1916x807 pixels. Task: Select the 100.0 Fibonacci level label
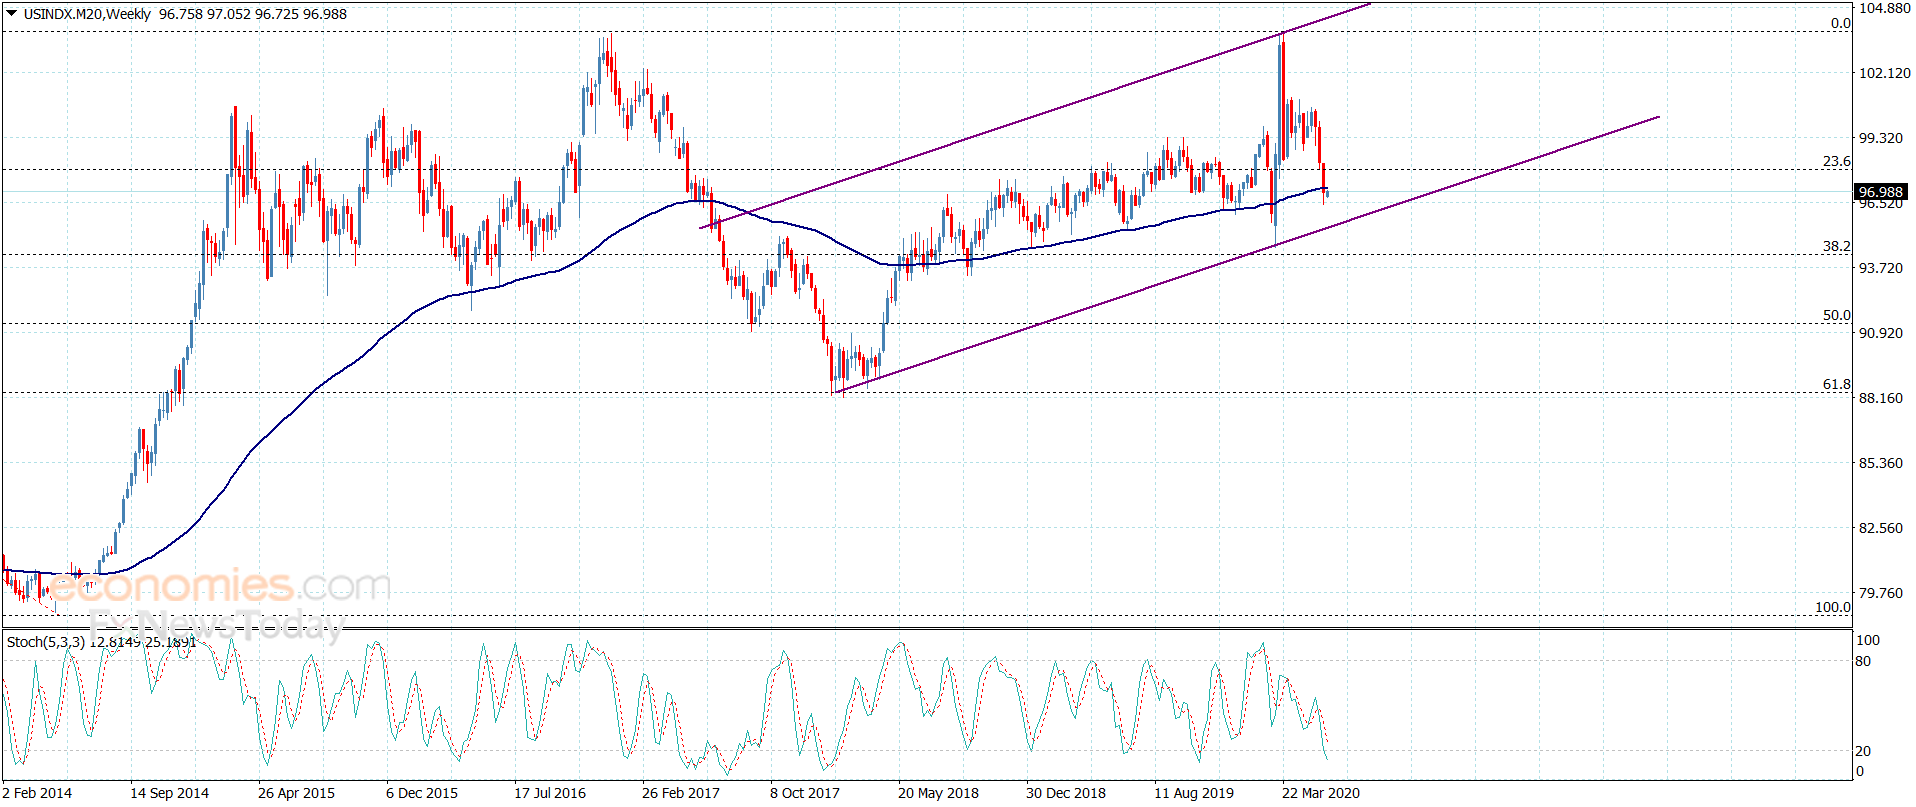(x=1833, y=607)
